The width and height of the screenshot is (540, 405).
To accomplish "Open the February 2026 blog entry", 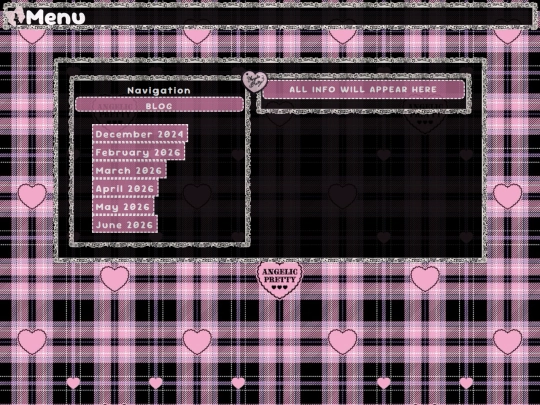I will (x=138, y=152).
